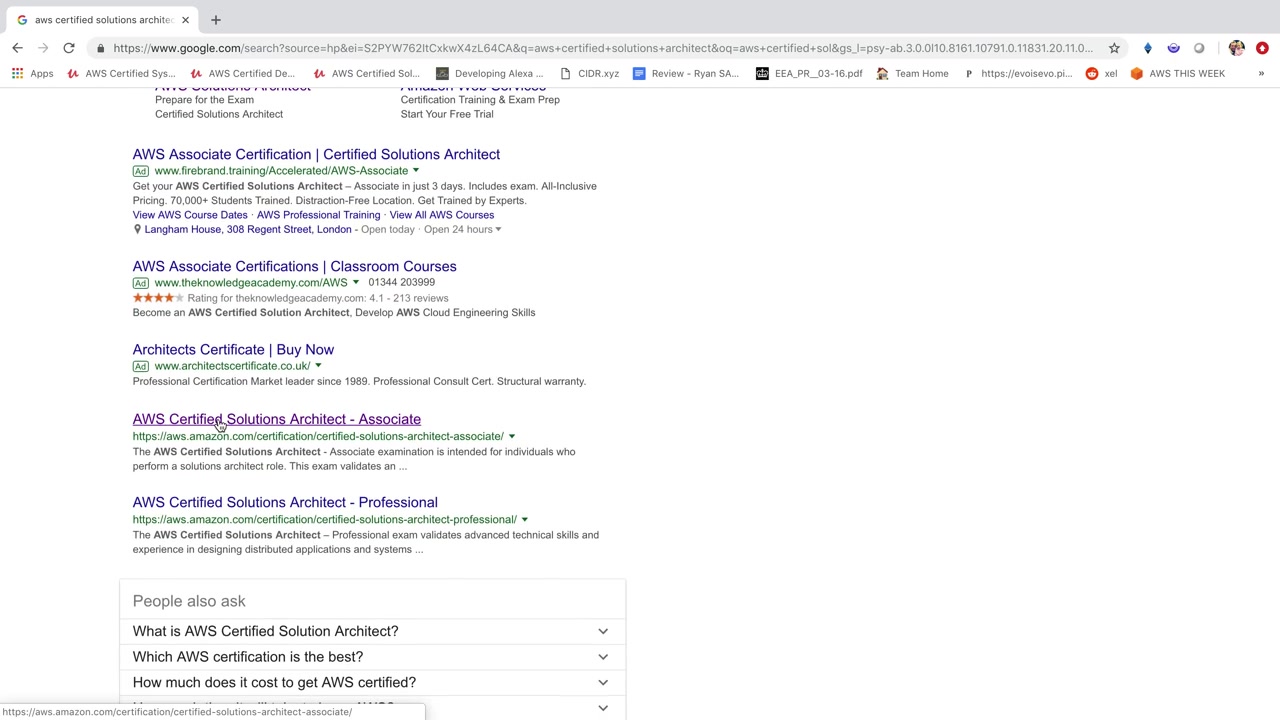
Task: Expand the solutions-architect-professional URL dropdown arrow
Action: click(524, 520)
